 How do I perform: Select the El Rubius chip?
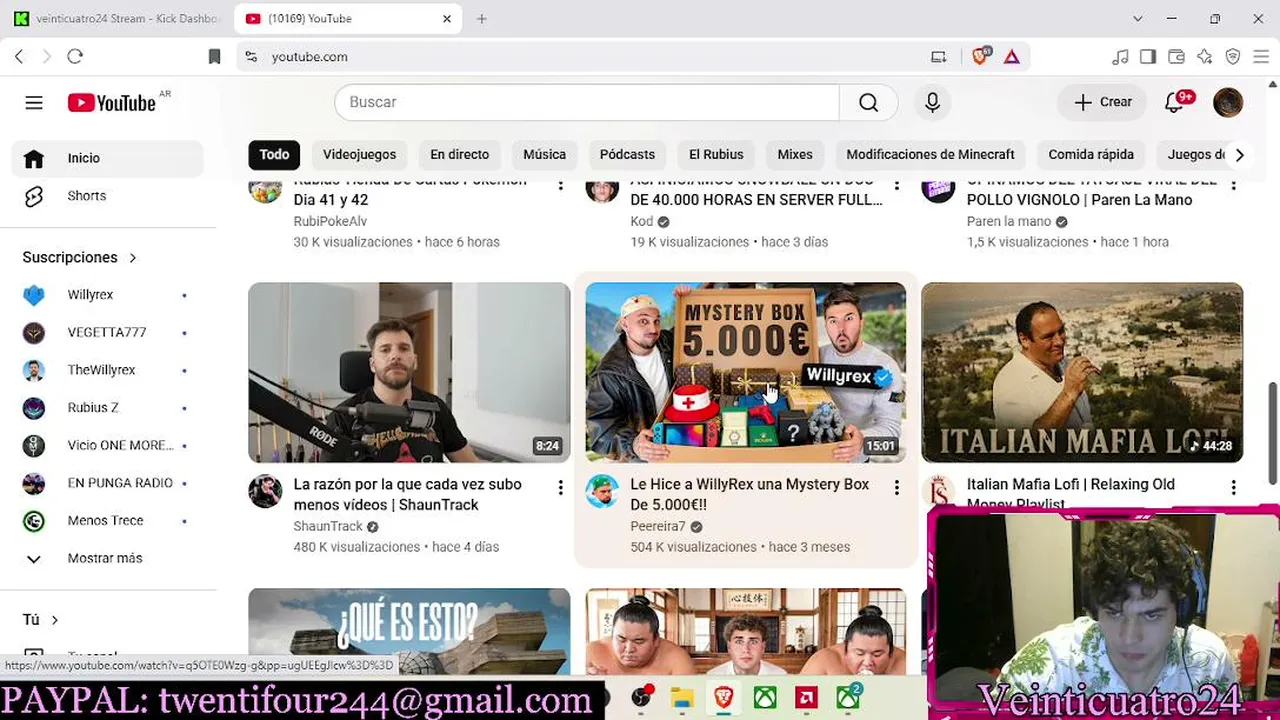coord(716,155)
